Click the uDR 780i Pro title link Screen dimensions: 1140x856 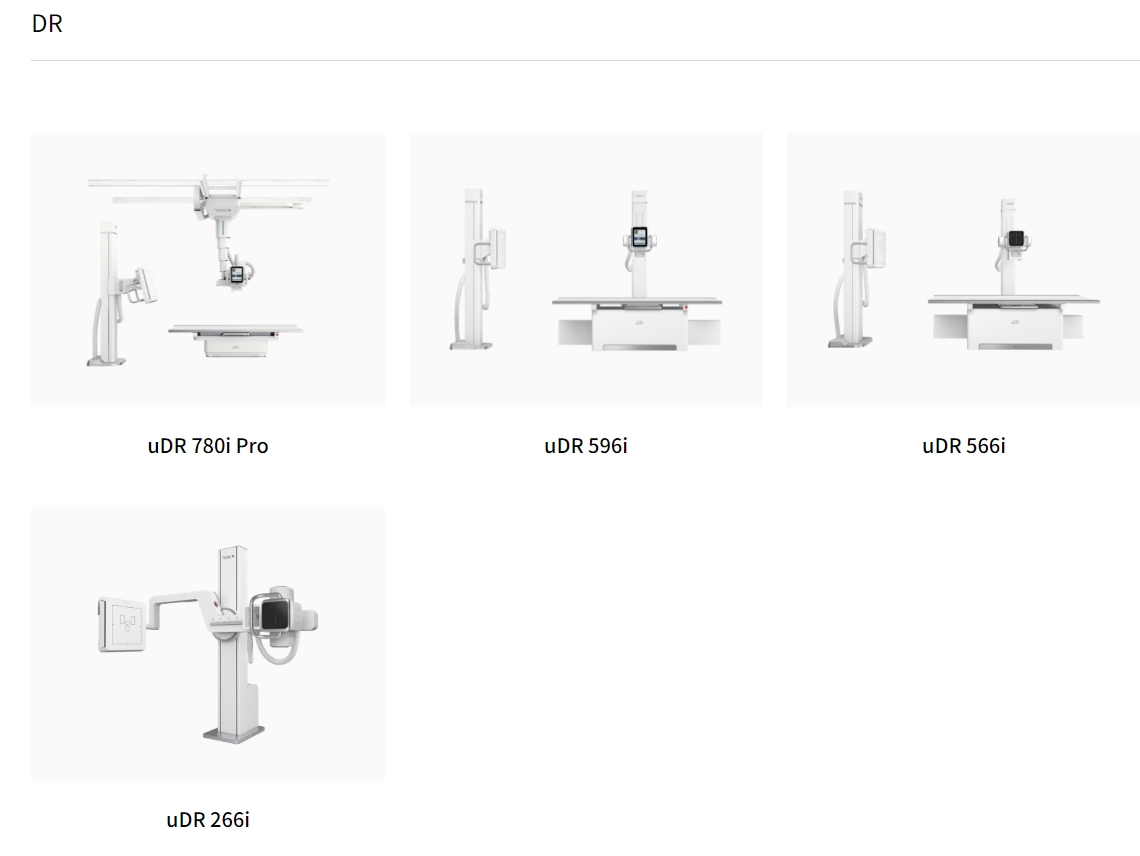[x=208, y=446]
